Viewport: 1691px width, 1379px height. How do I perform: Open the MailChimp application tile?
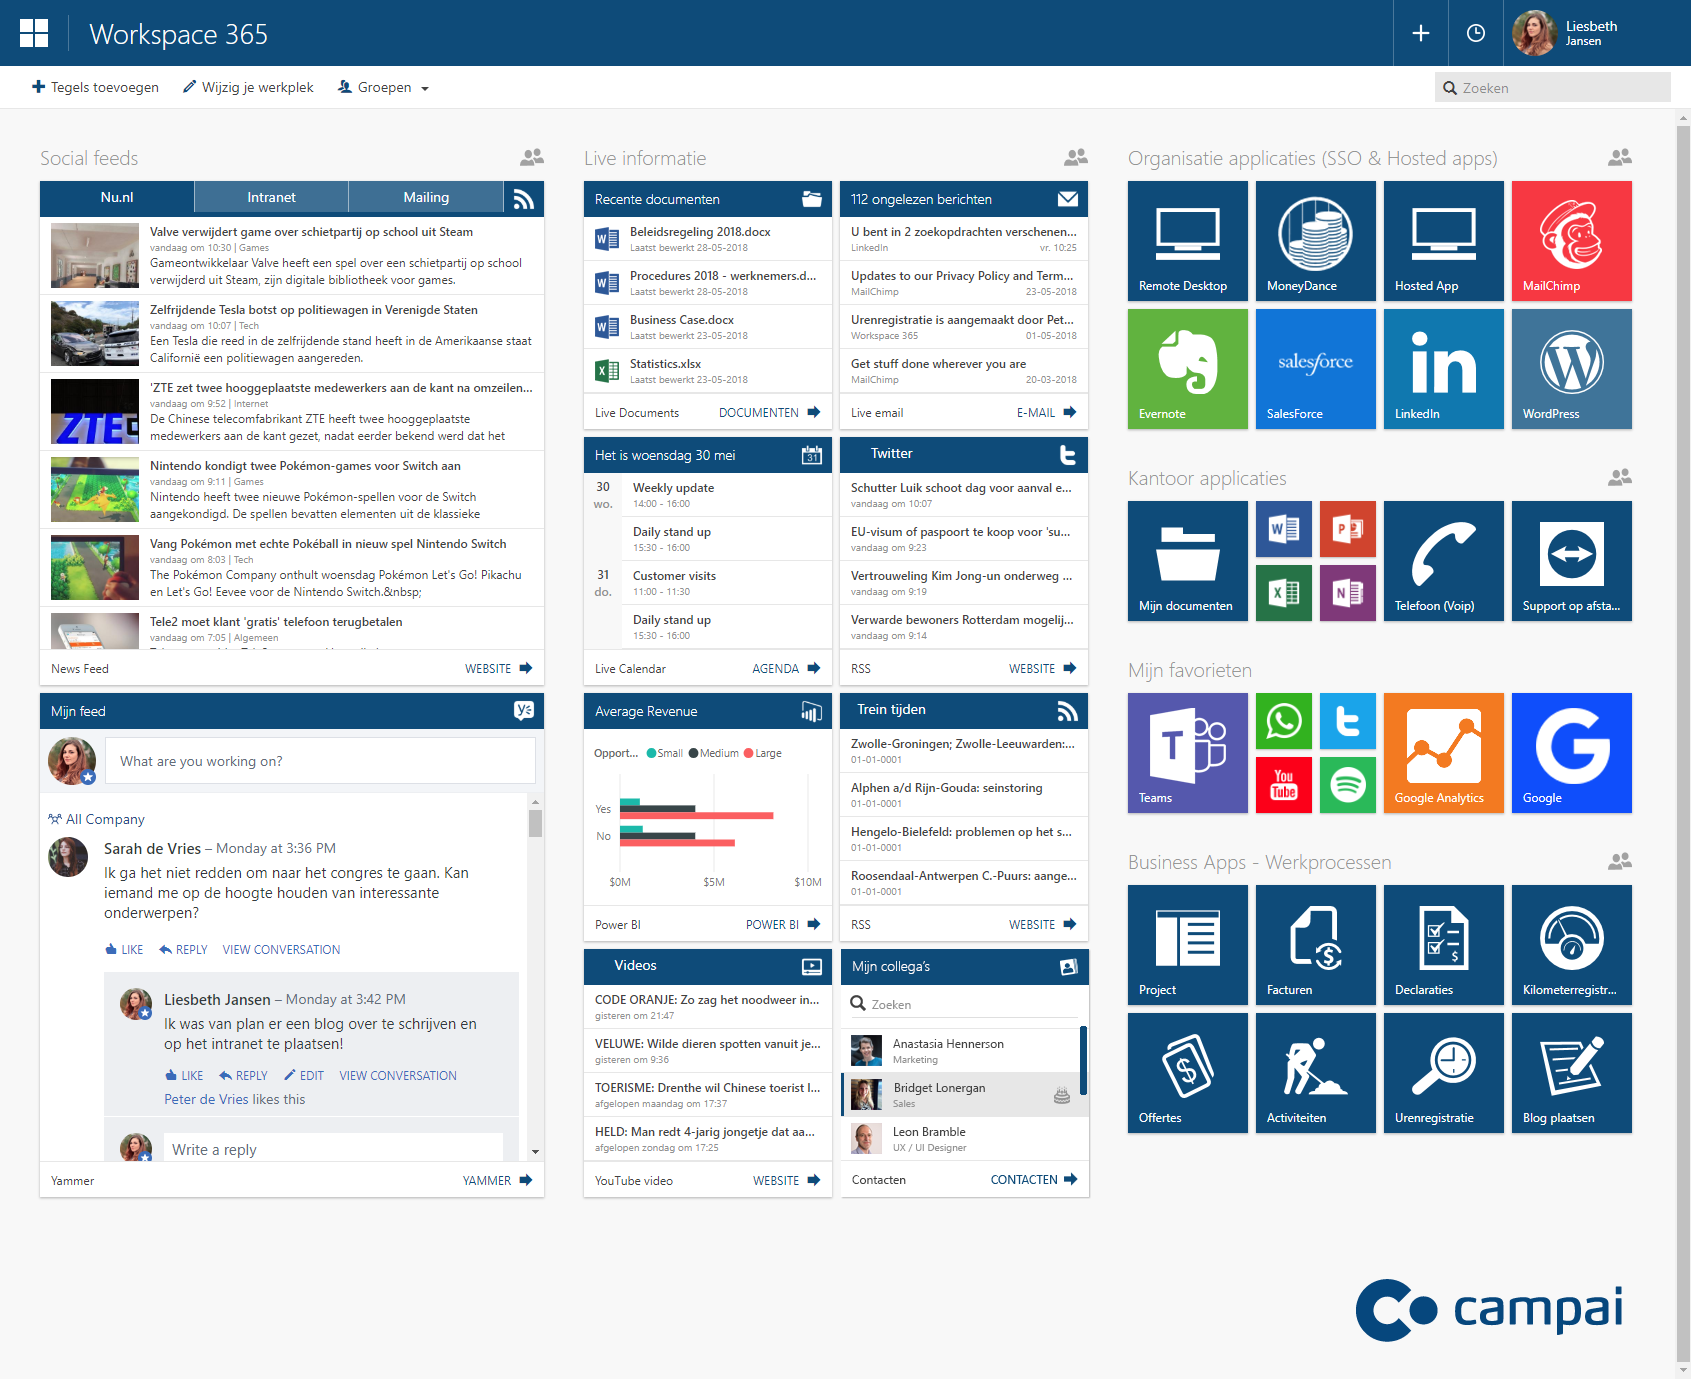tap(1571, 240)
